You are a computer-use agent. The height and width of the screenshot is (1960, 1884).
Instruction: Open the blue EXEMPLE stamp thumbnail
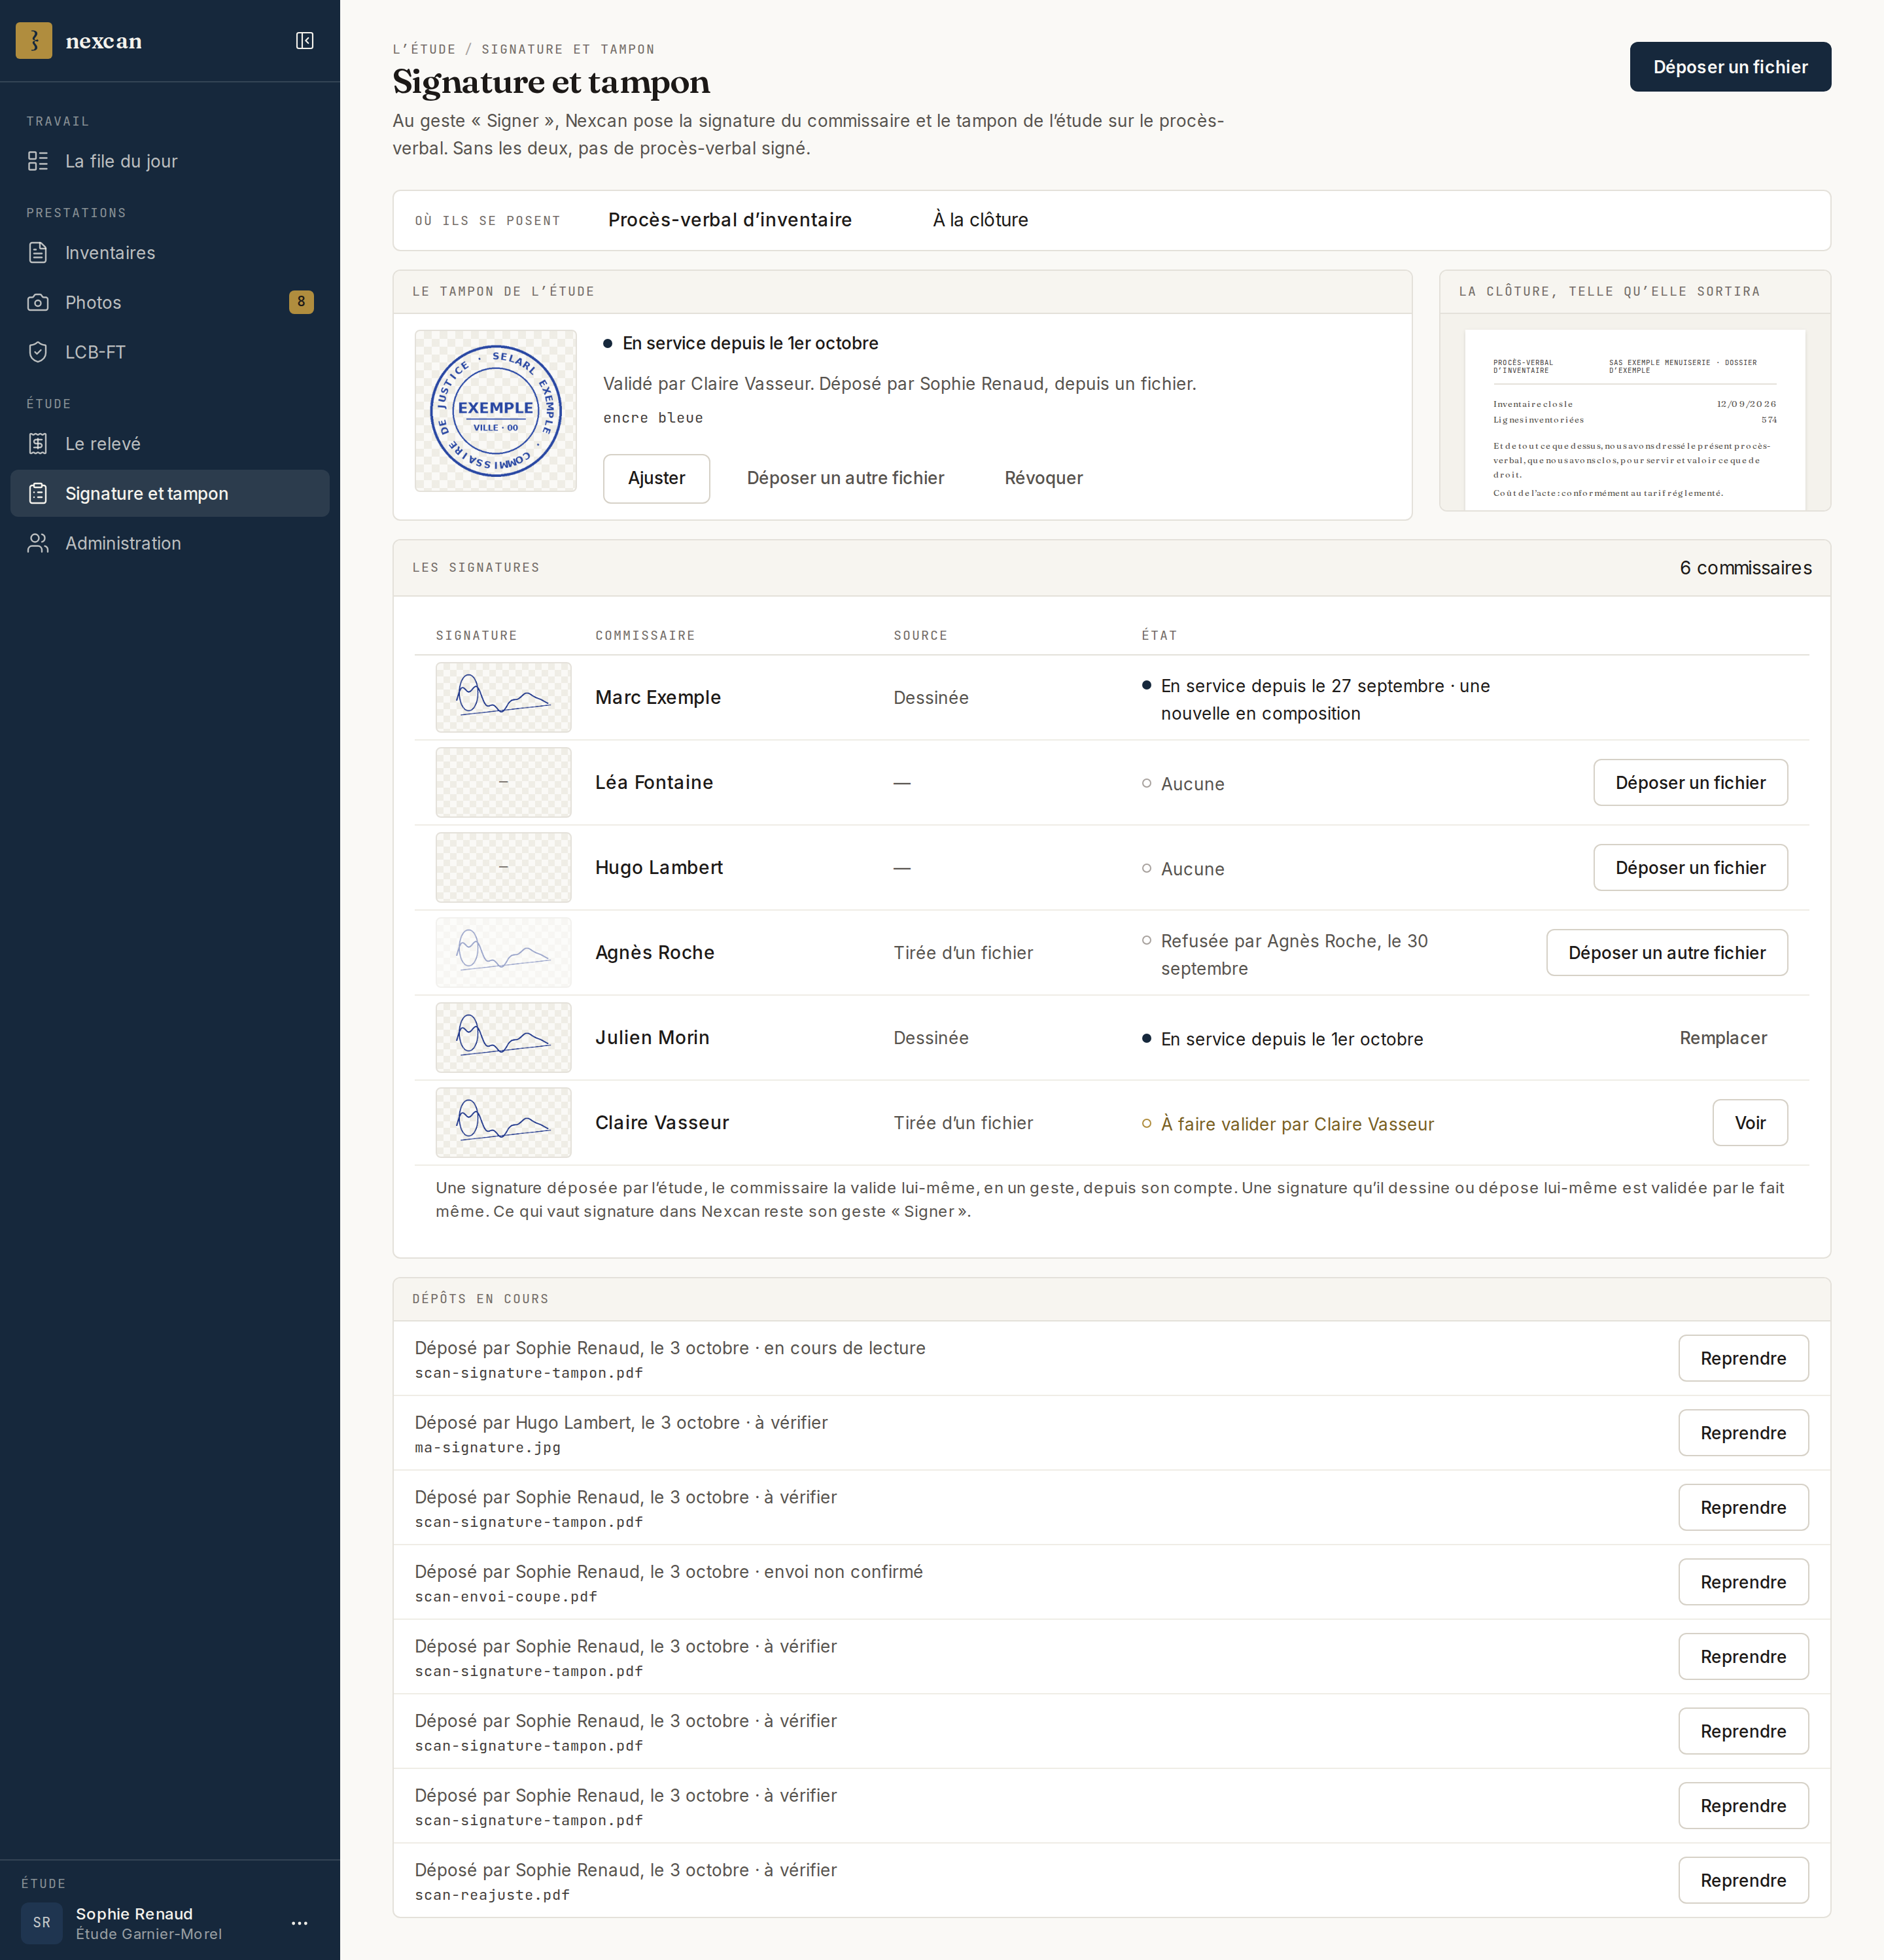pyautogui.click(x=496, y=411)
